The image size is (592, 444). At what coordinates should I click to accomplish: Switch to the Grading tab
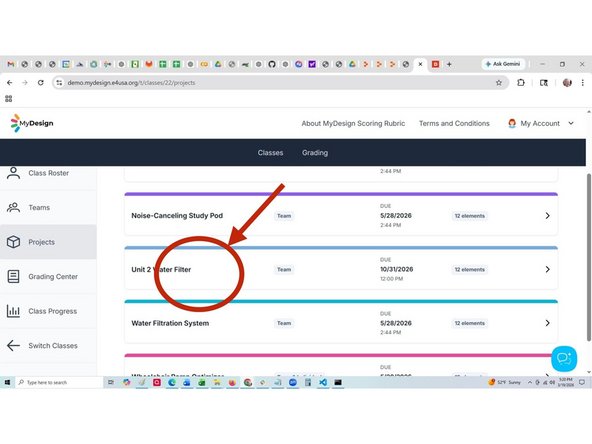click(315, 153)
